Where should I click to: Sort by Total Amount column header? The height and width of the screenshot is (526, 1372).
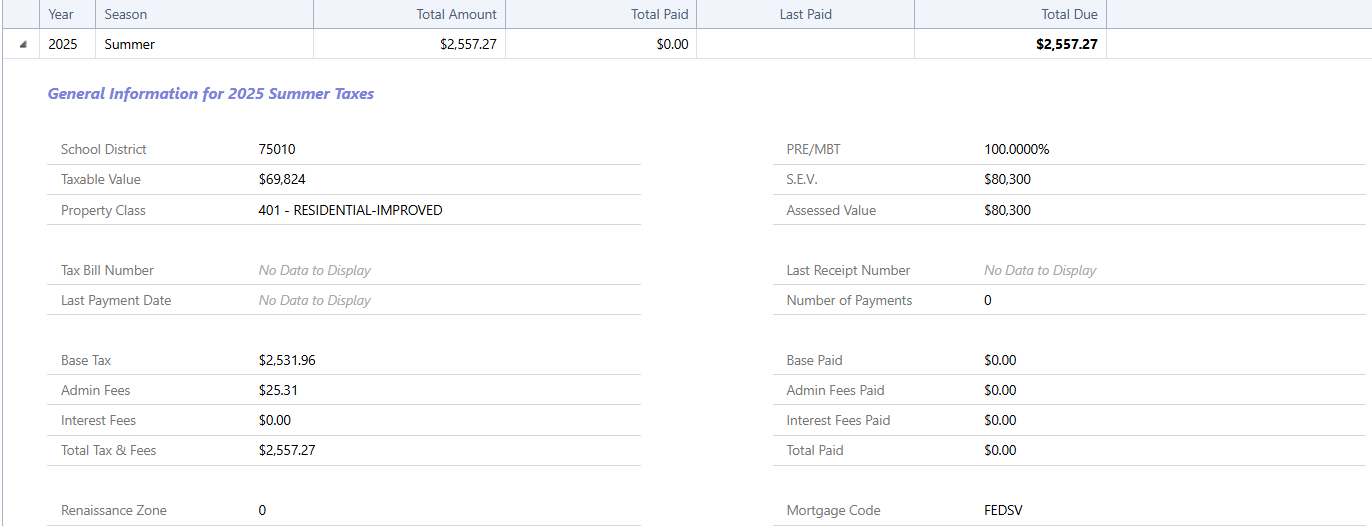coord(456,14)
